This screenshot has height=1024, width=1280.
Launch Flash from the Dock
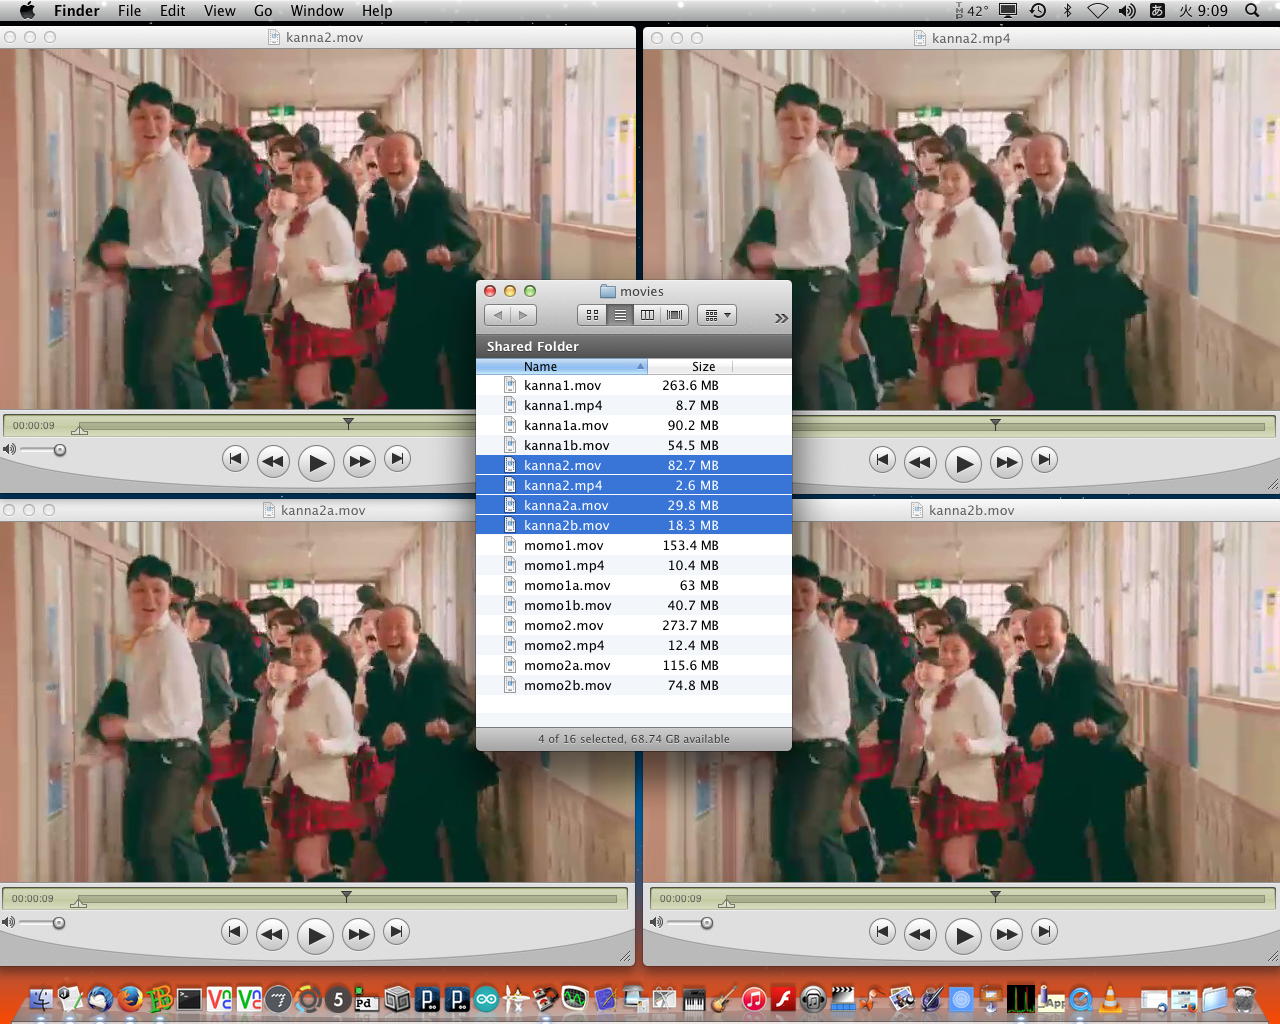[784, 998]
